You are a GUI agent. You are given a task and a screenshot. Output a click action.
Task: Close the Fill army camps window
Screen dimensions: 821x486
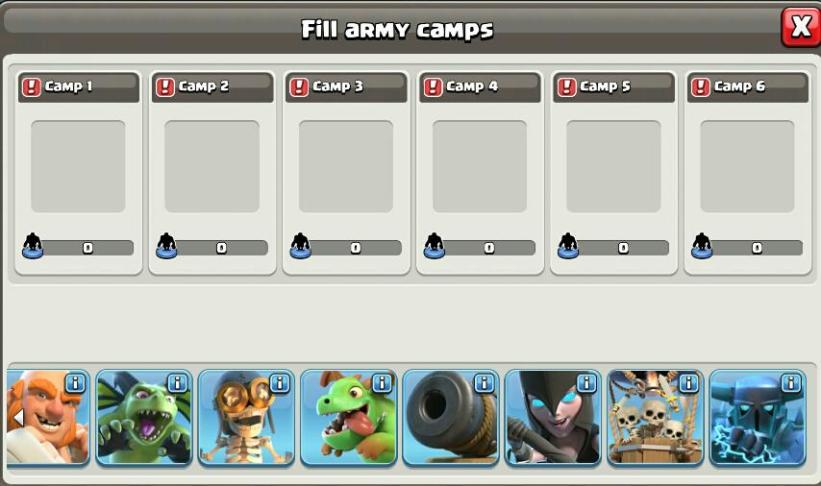pos(801,26)
